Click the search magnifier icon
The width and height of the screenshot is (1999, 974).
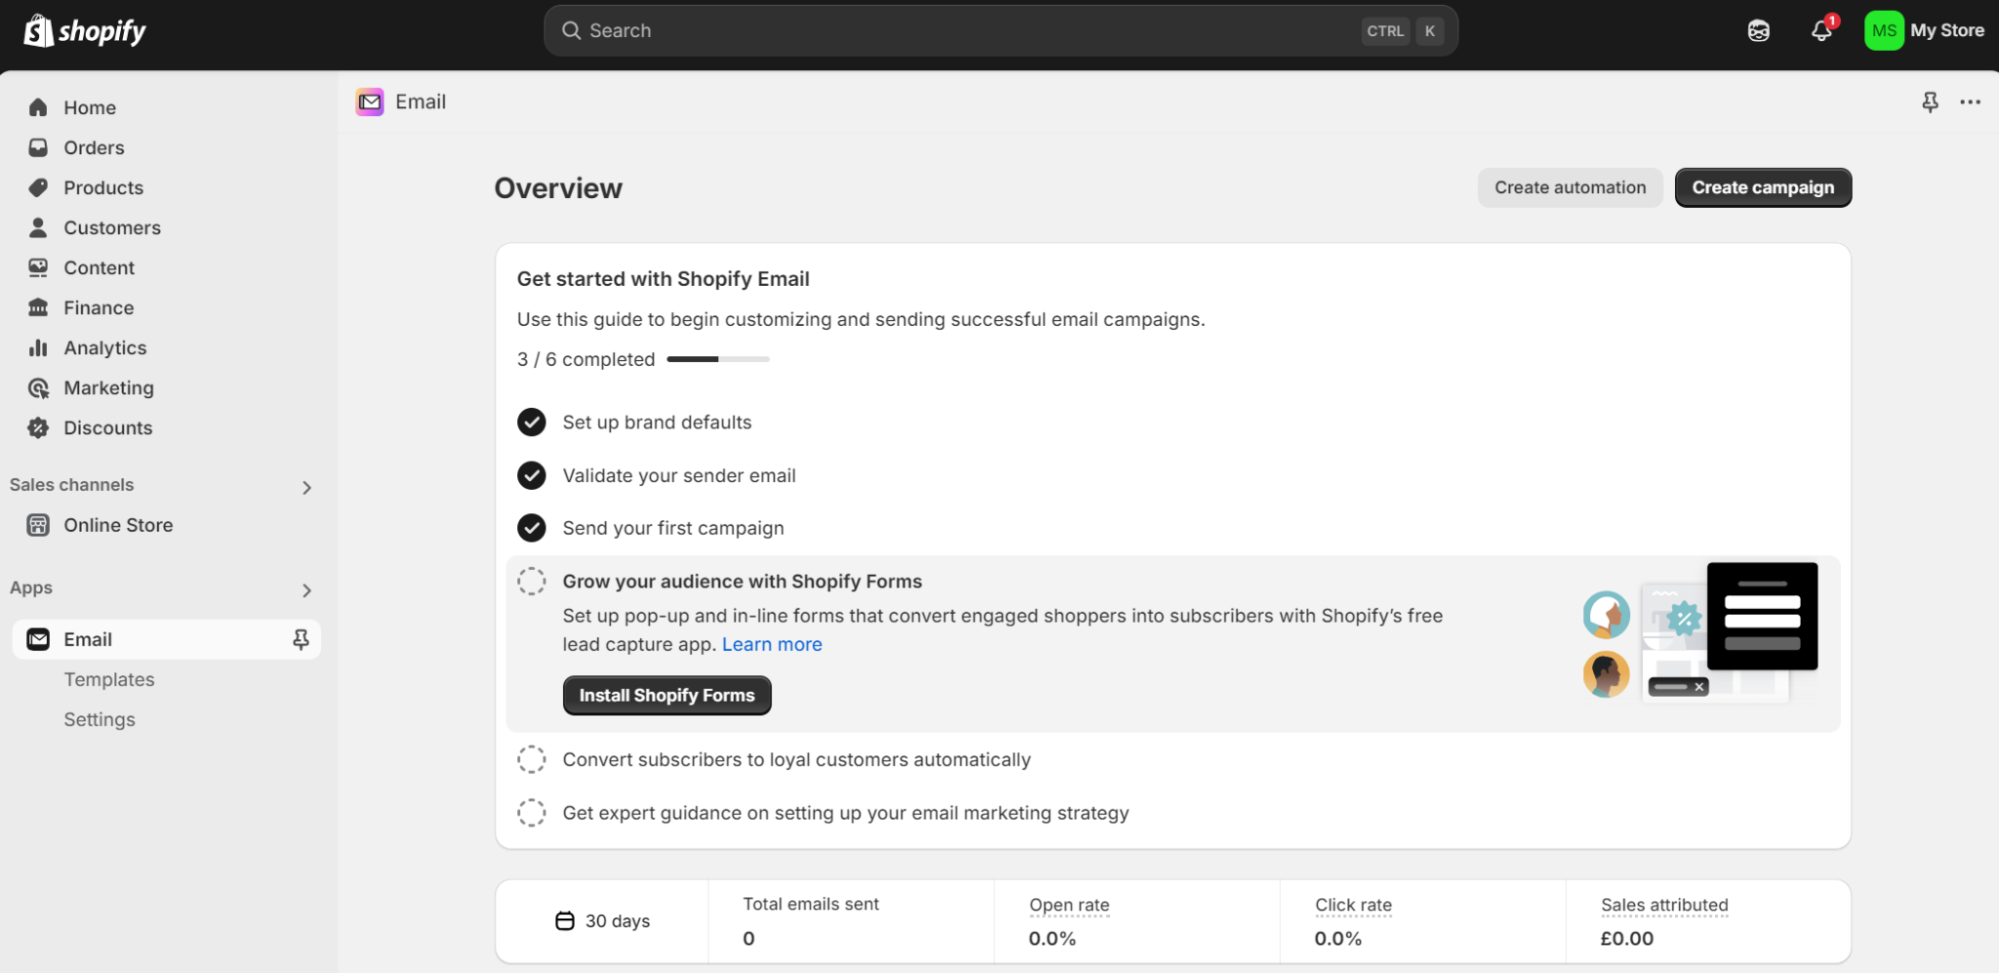pos(571,31)
